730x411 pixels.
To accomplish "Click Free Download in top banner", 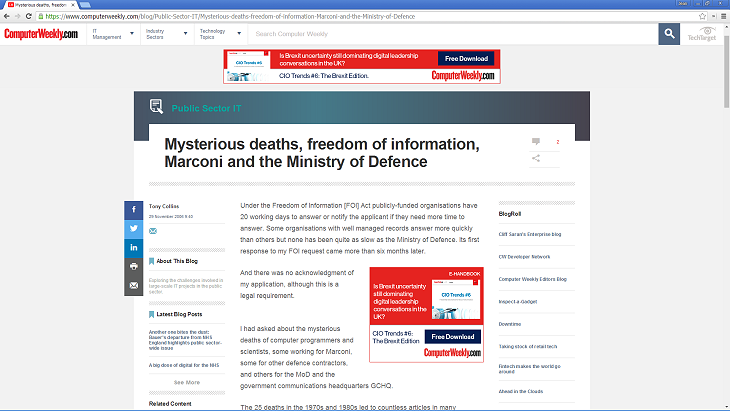I will pos(466,59).
